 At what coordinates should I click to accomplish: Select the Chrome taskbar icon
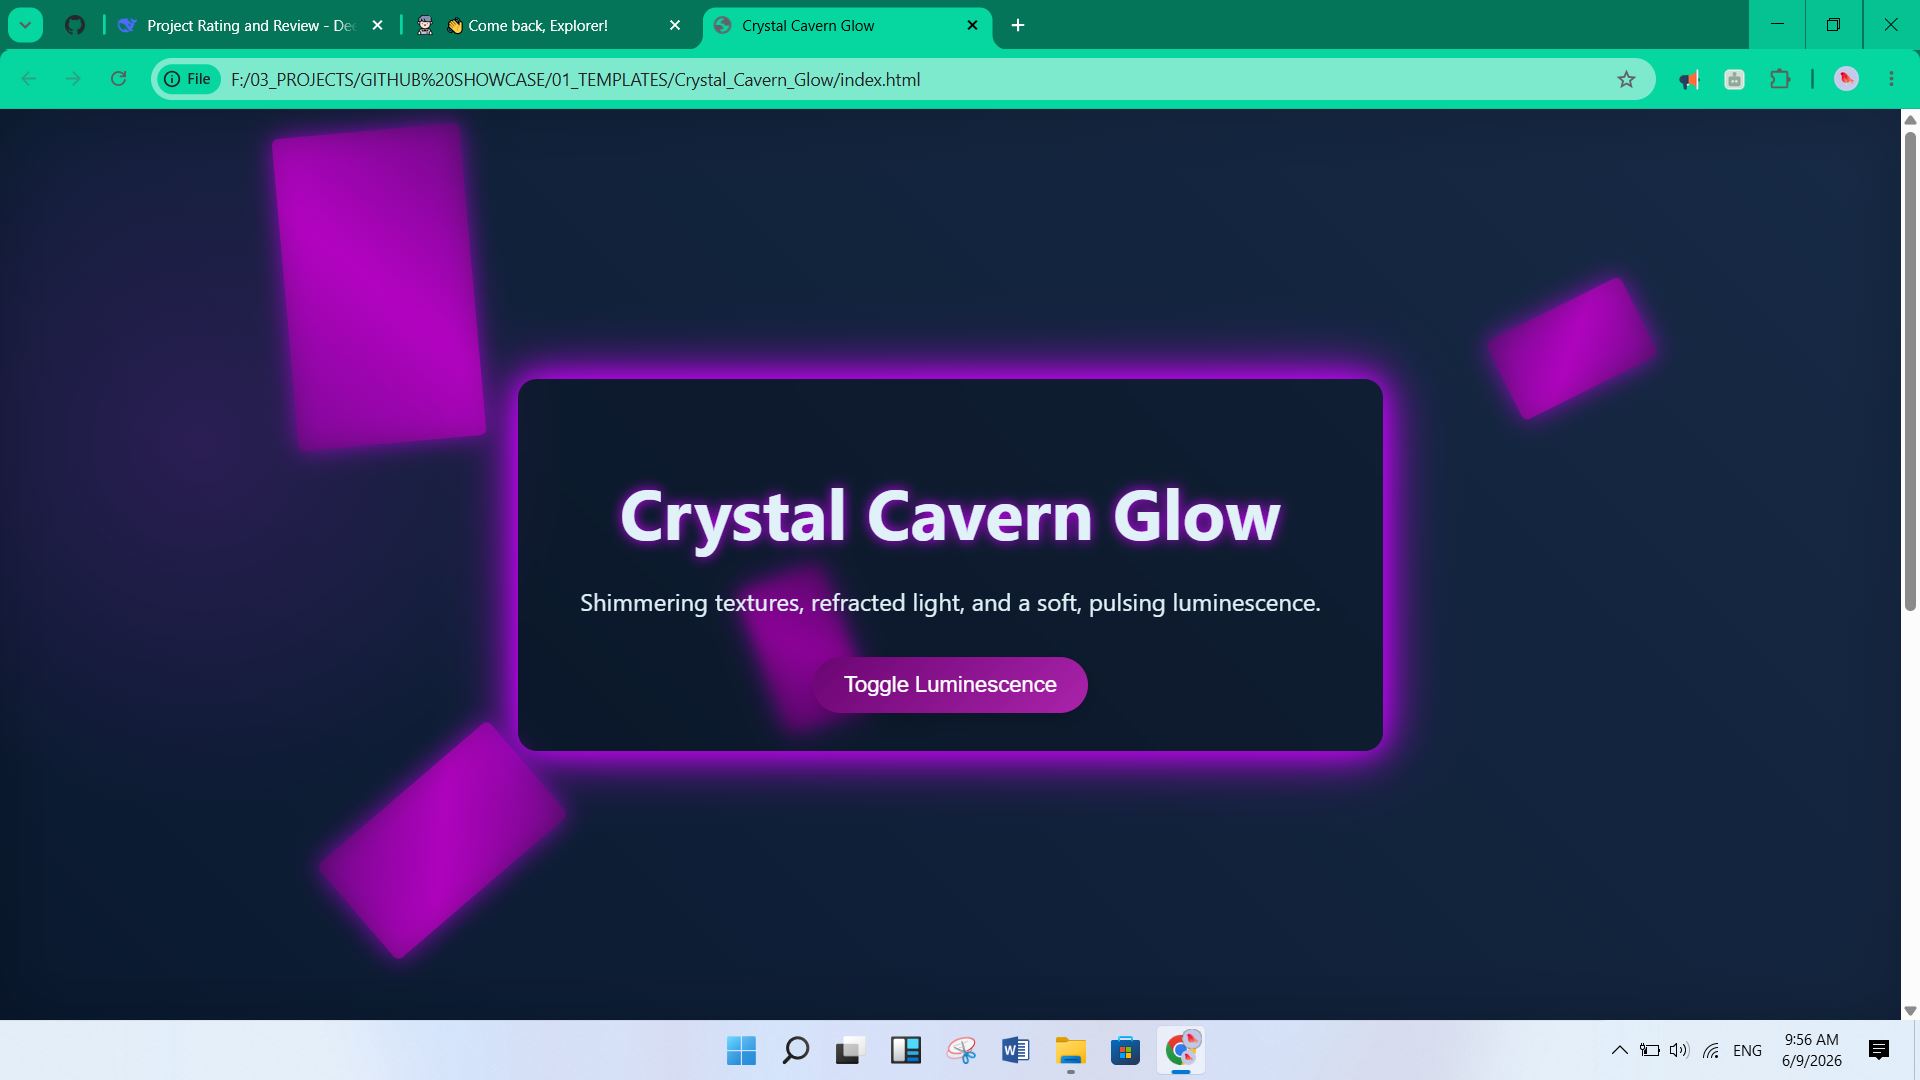(x=1181, y=1050)
